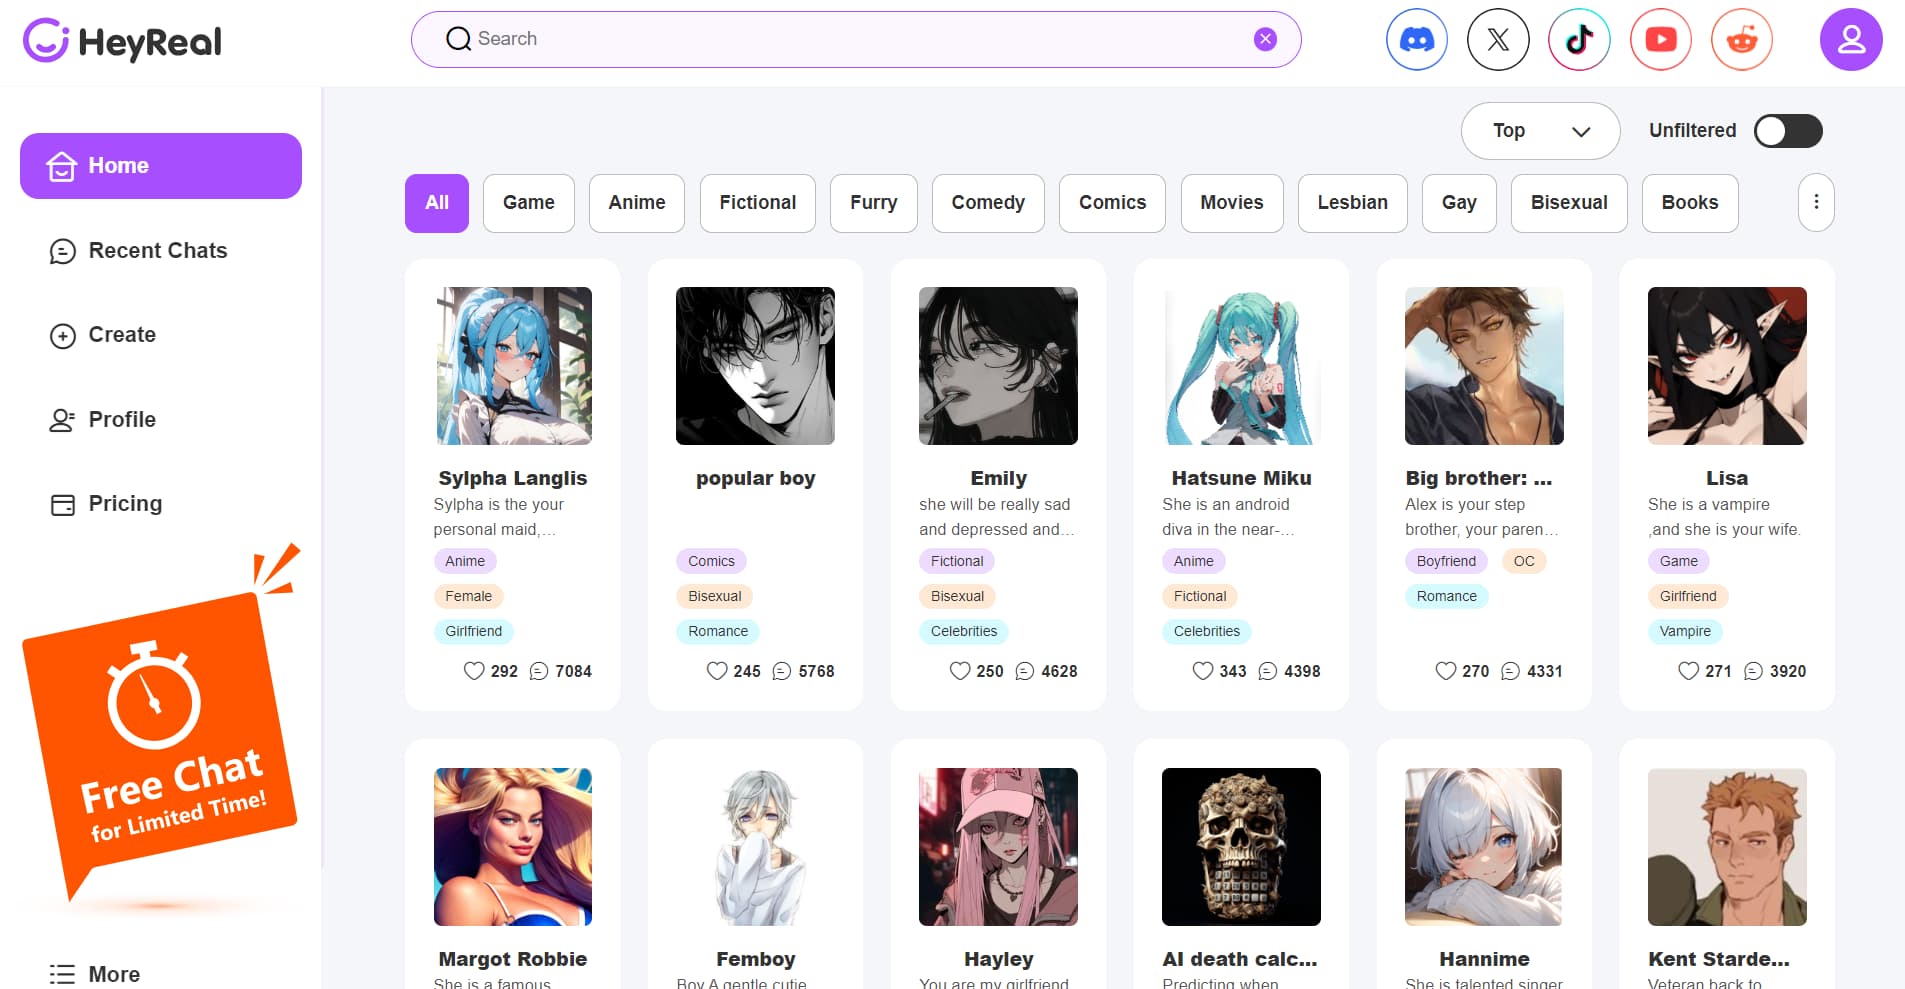Click the chat bubble icon on Sylpha Langlis card

pos(539,671)
